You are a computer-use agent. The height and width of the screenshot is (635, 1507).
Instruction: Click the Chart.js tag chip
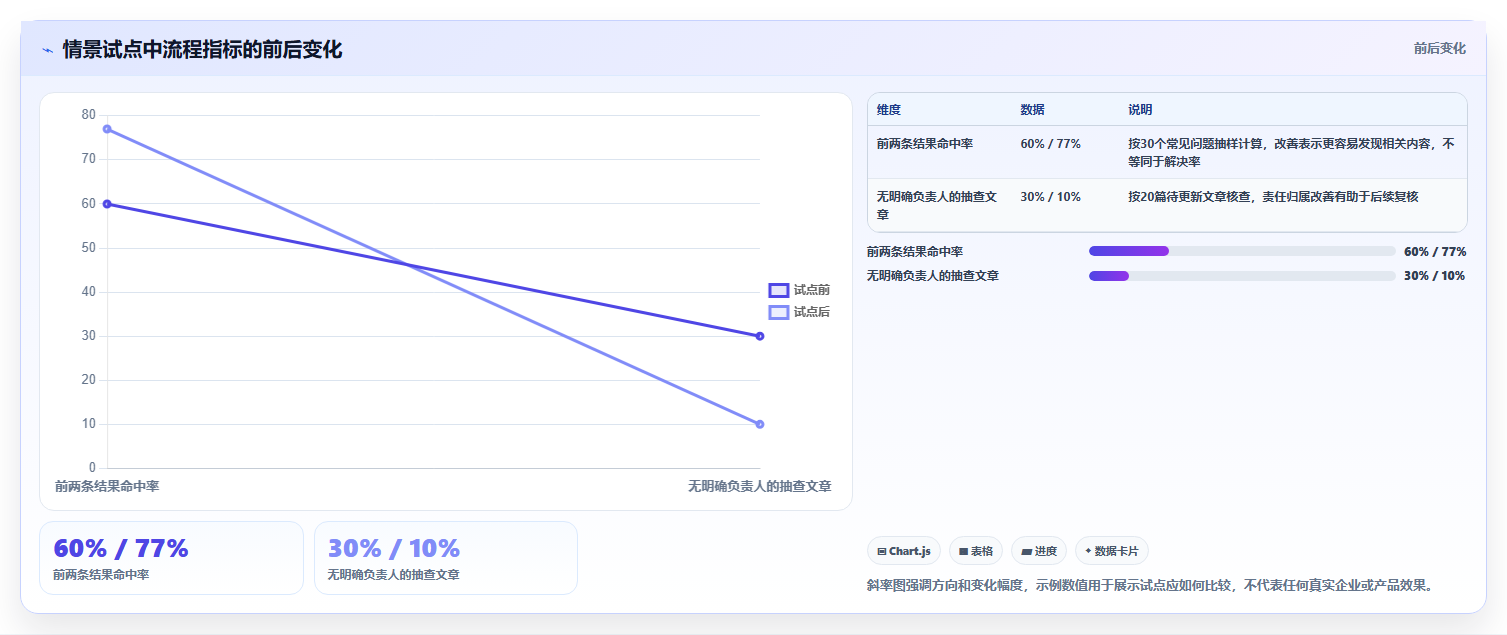coord(904,551)
